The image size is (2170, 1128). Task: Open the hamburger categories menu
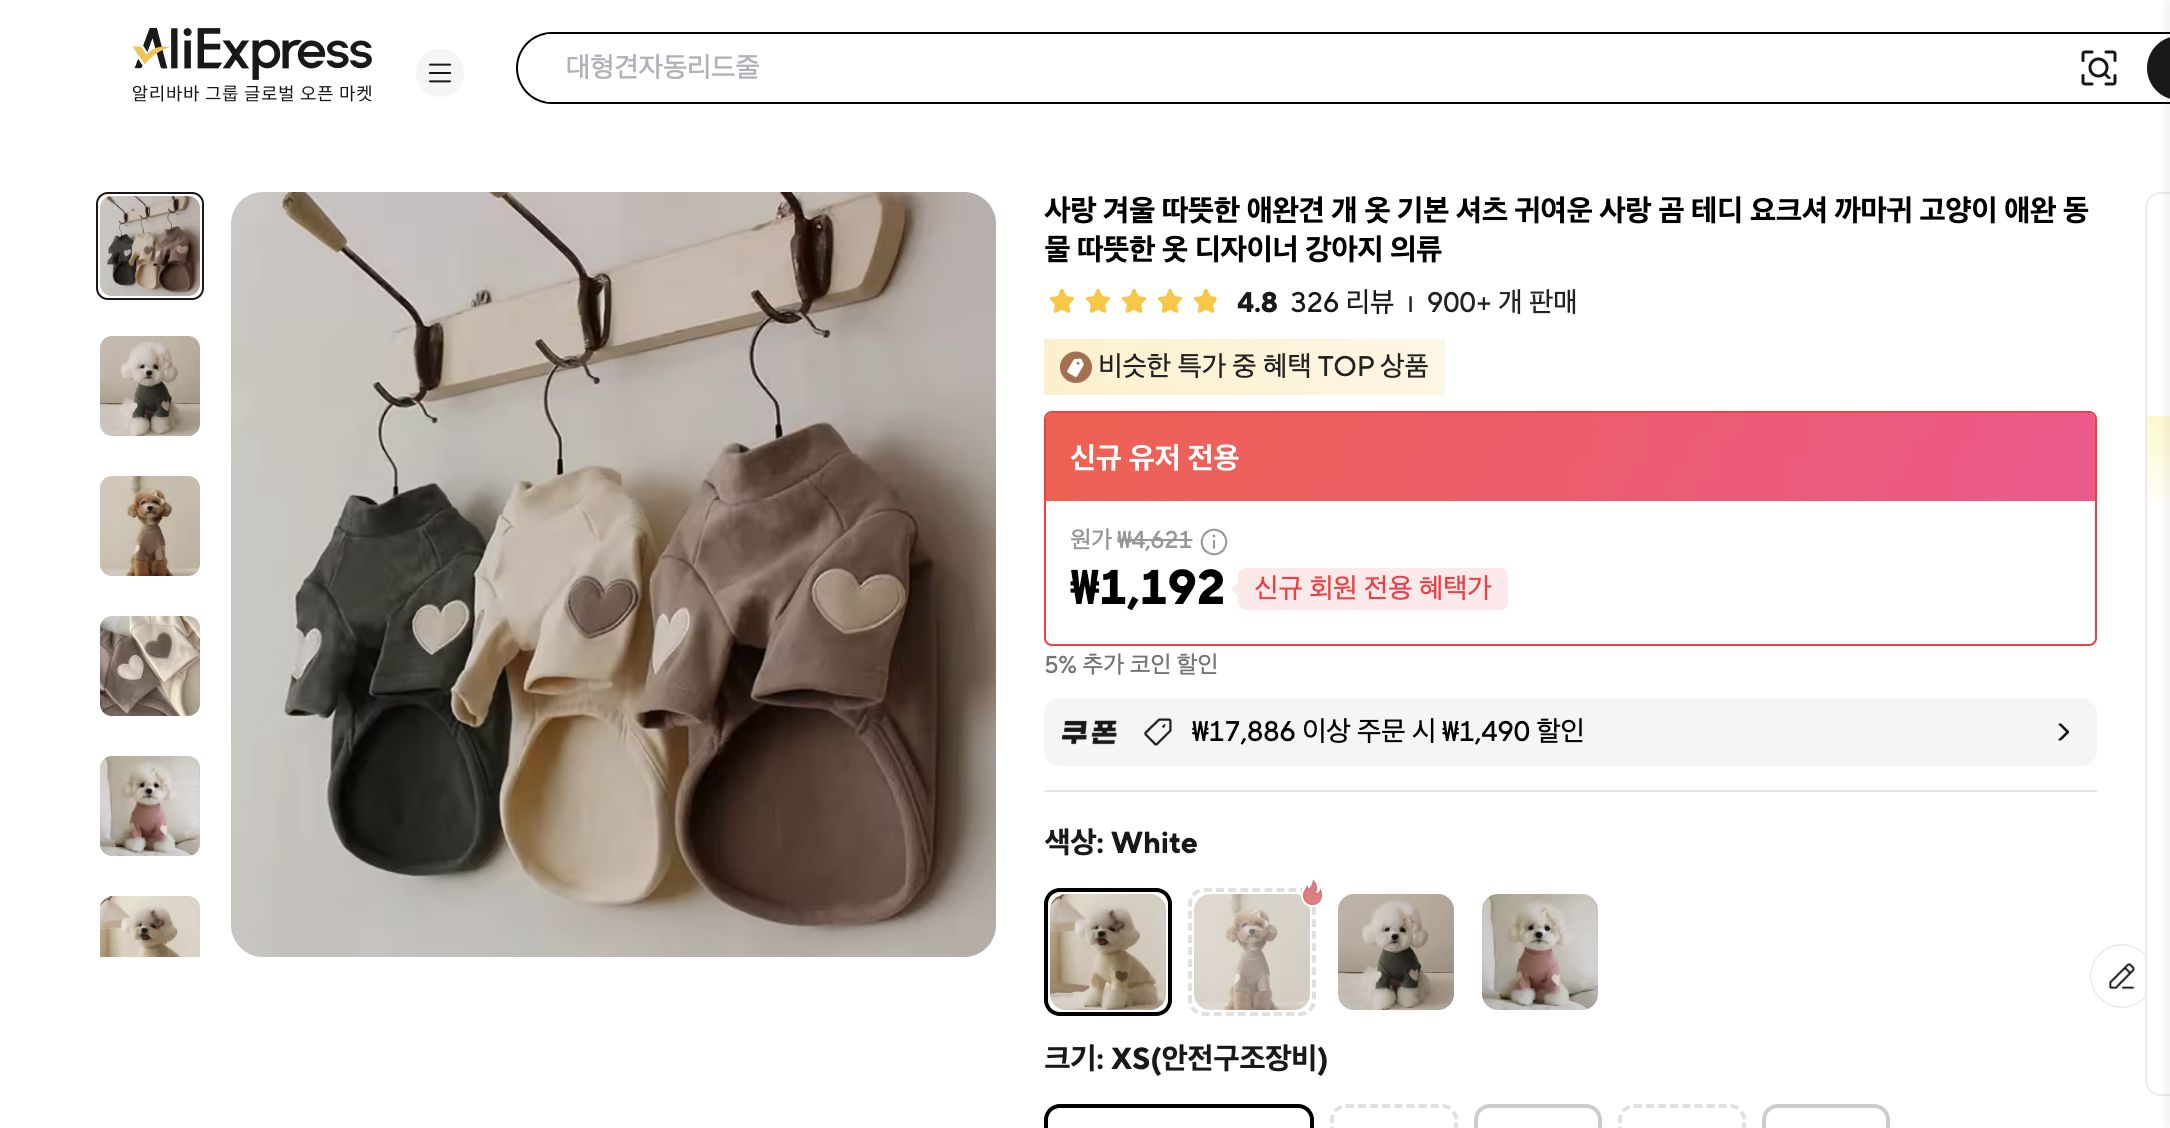click(440, 73)
